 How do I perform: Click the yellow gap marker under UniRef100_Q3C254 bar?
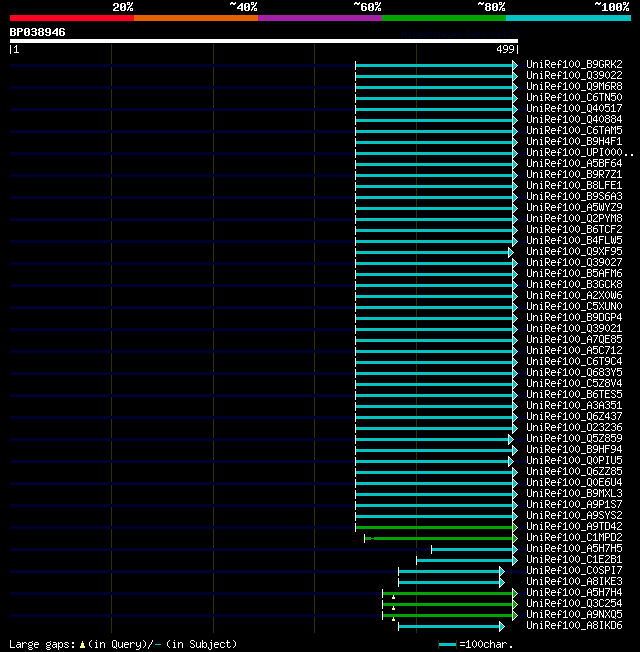tap(393, 608)
